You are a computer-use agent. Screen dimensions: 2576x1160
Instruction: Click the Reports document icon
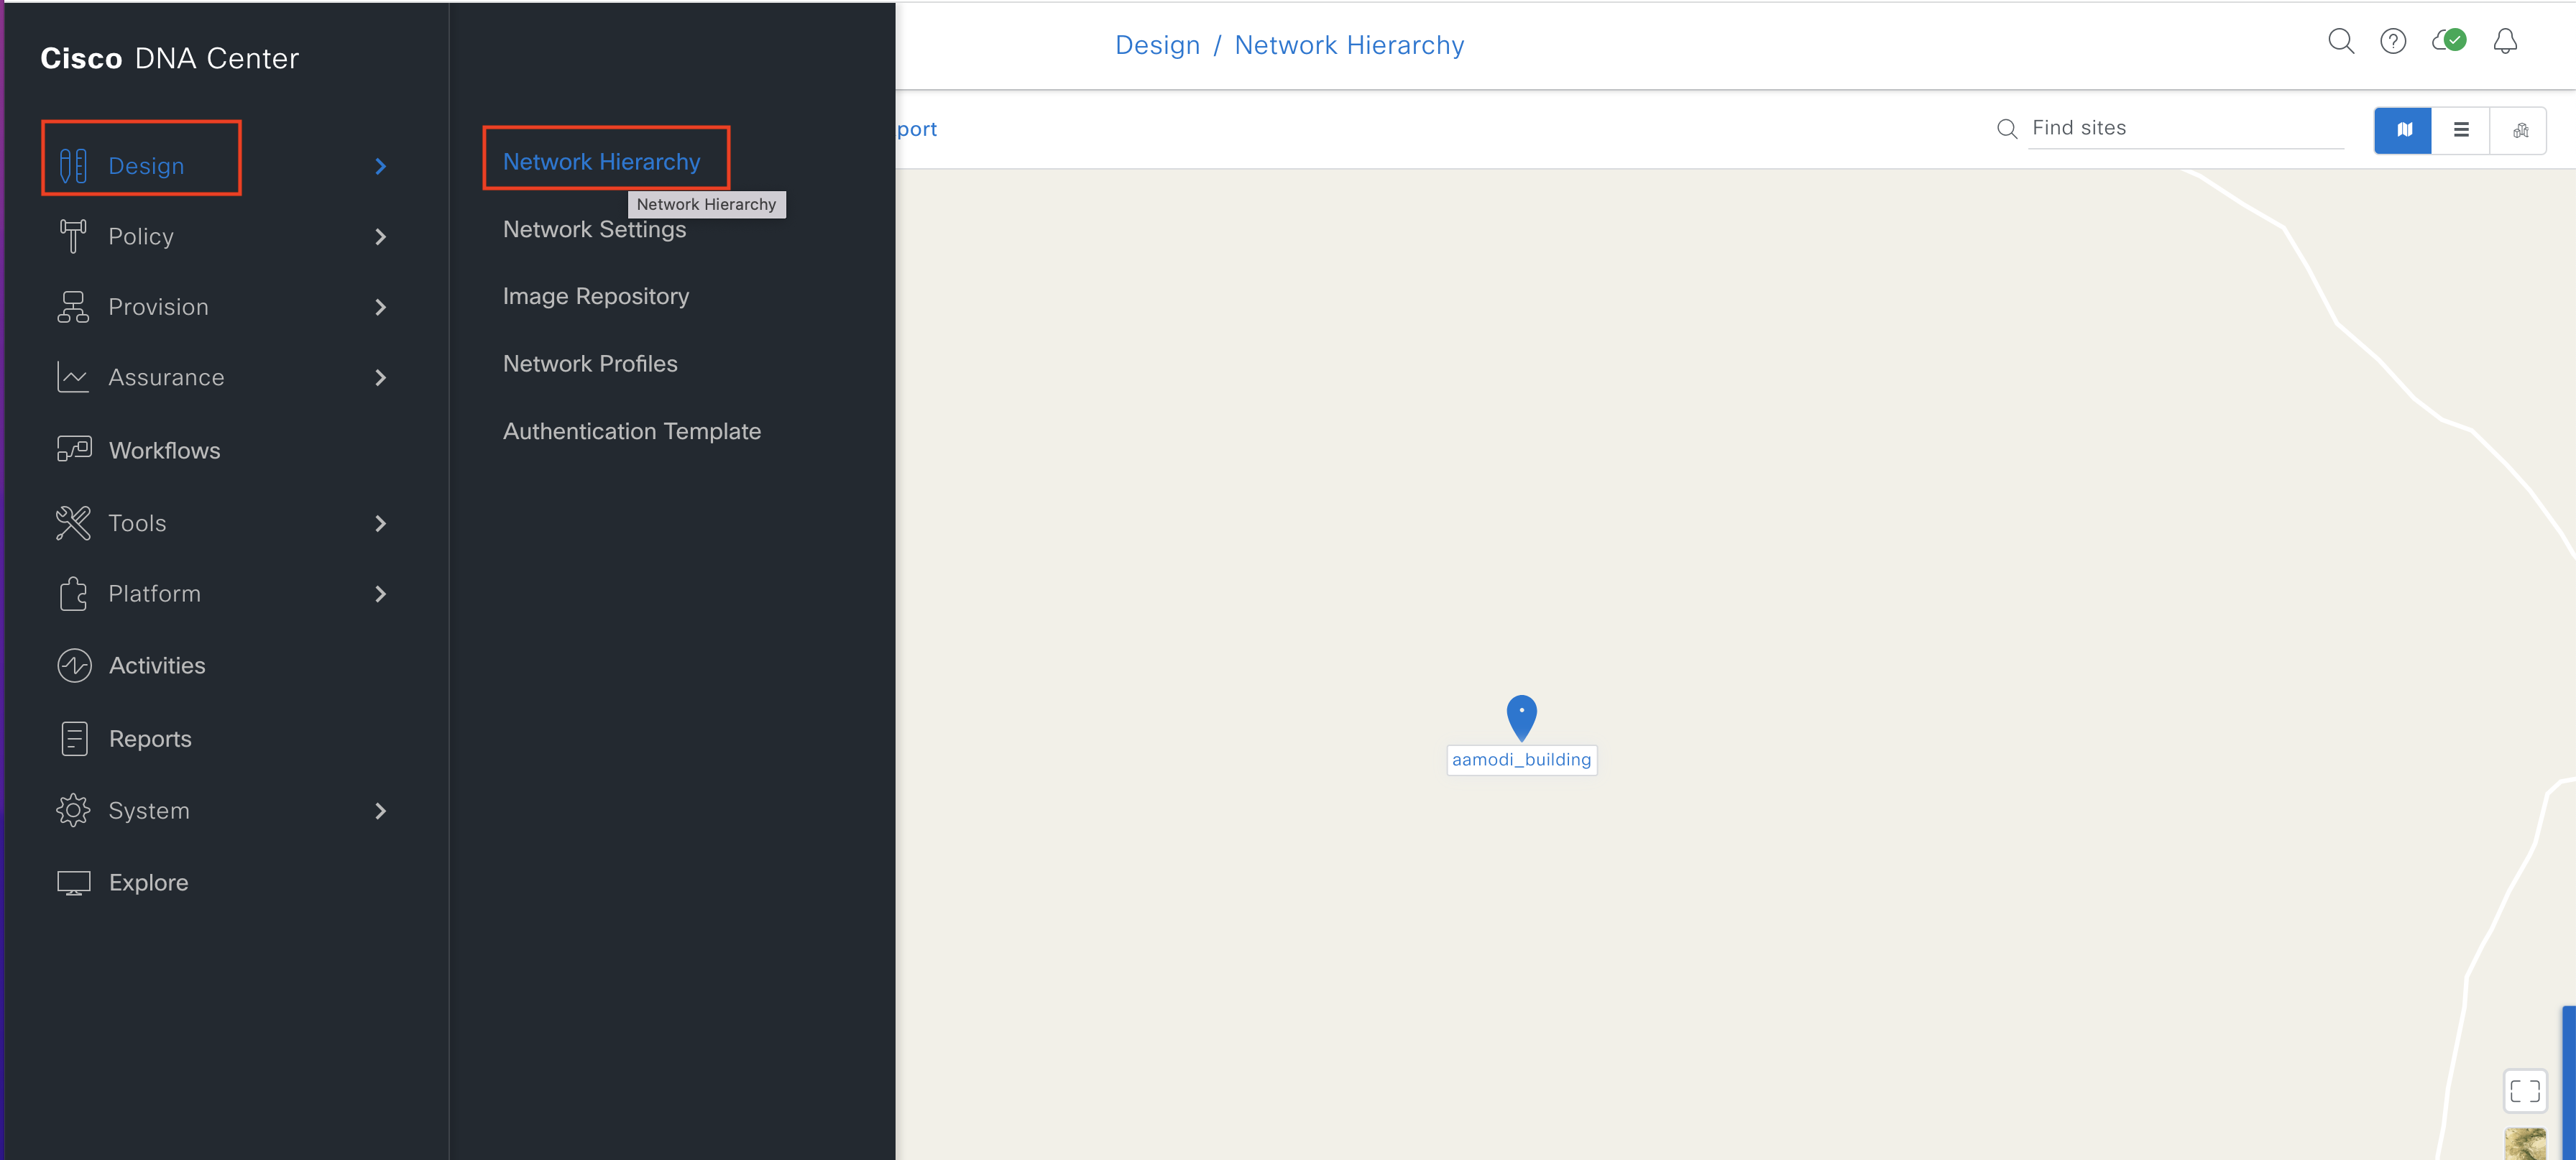[74, 738]
